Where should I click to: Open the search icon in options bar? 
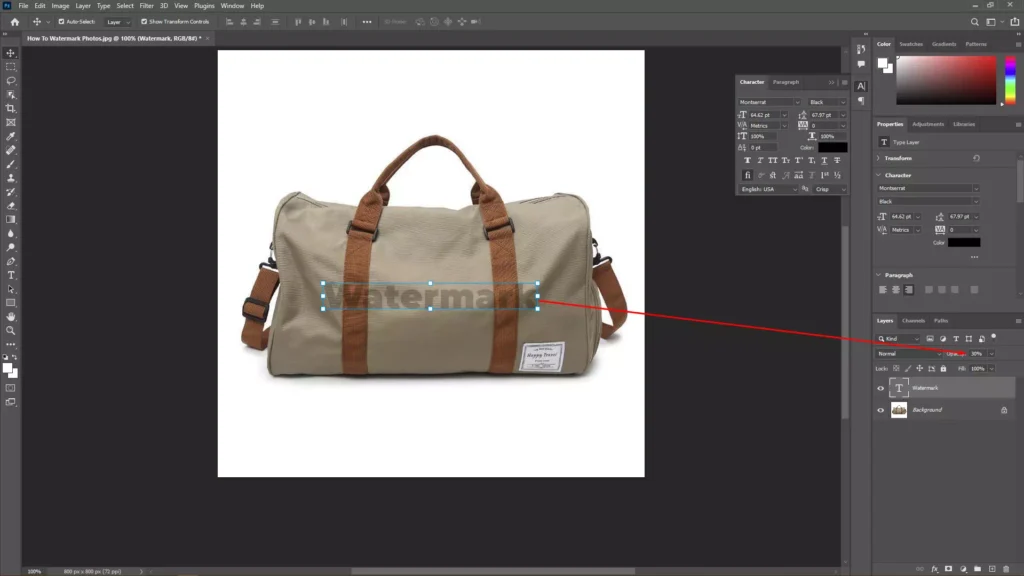974,22
